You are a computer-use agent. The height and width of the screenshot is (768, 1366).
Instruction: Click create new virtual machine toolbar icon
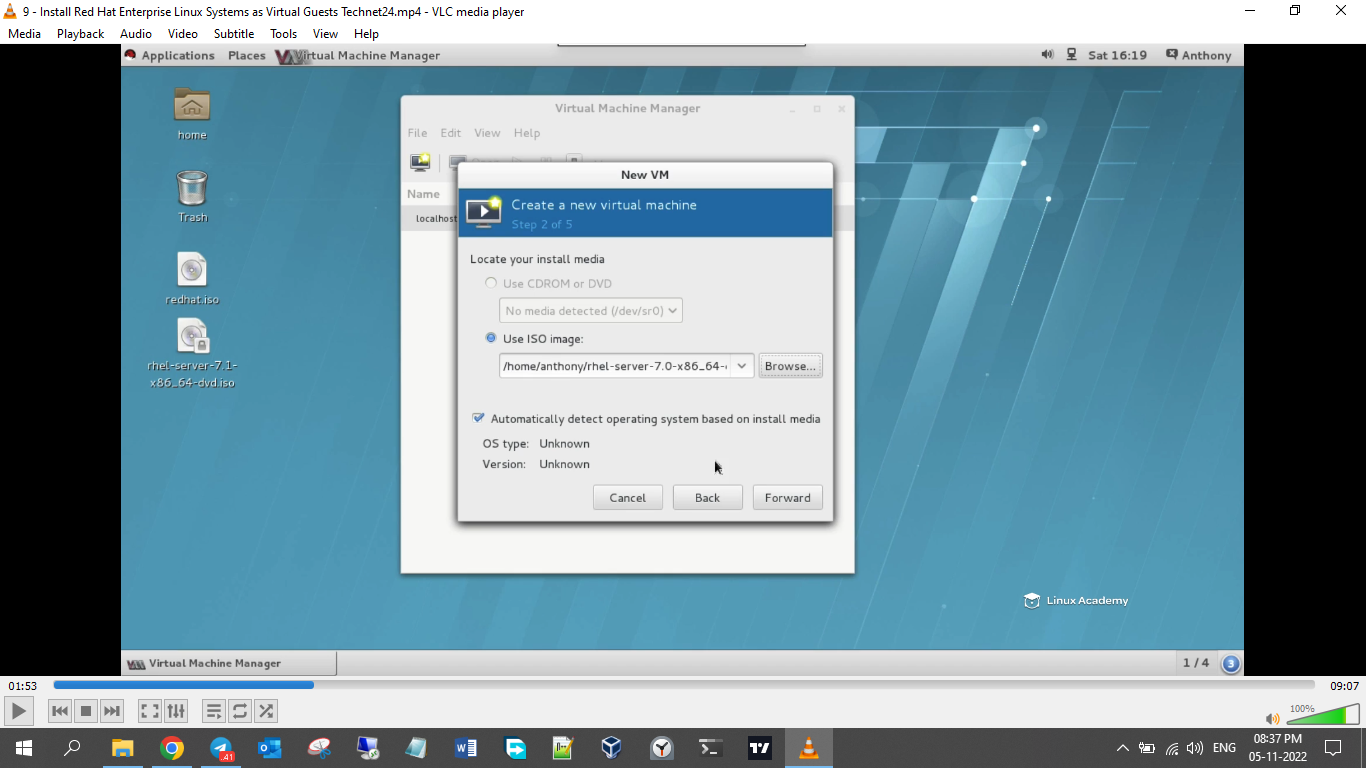[x=420, y=162]
